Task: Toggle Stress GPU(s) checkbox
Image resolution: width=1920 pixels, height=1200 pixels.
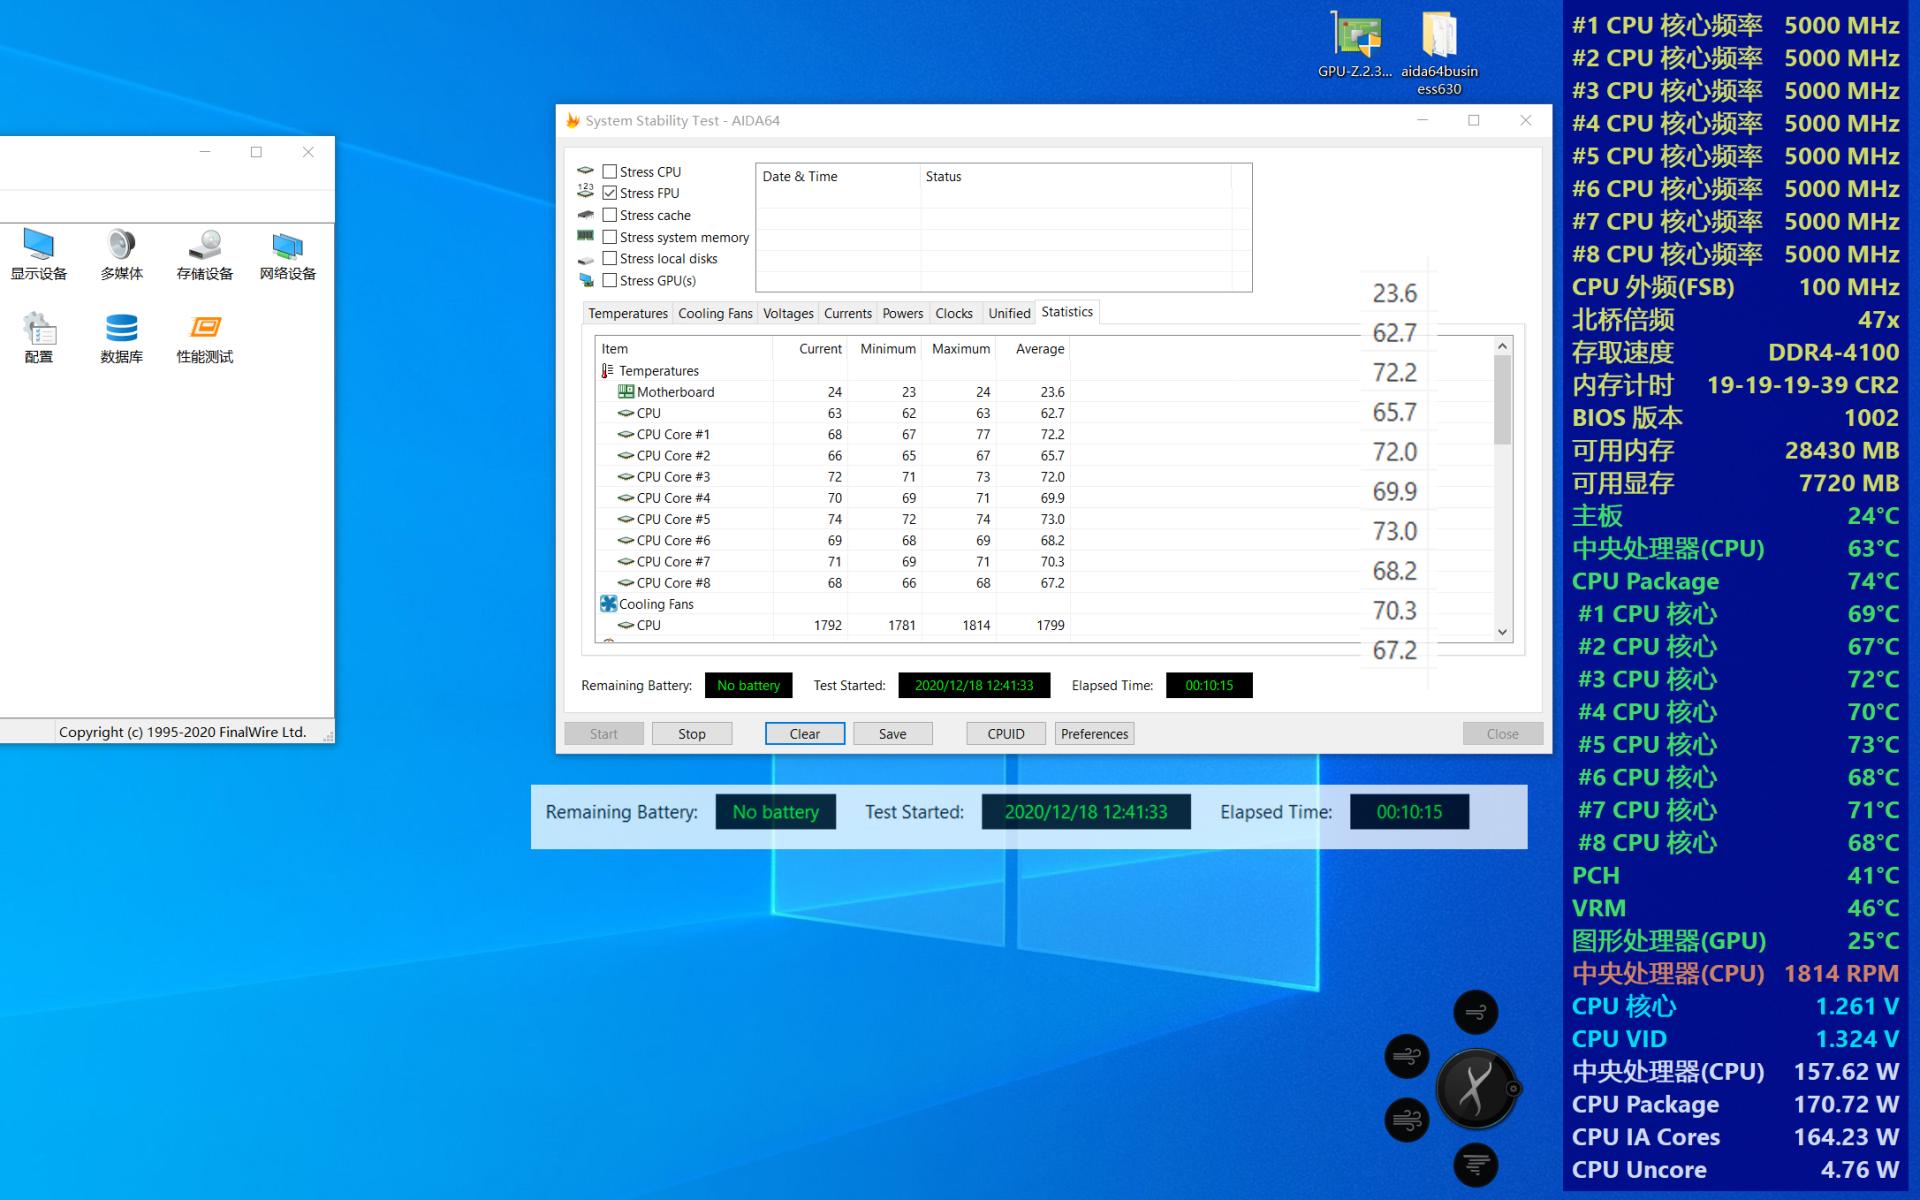Action: [610, 281]
